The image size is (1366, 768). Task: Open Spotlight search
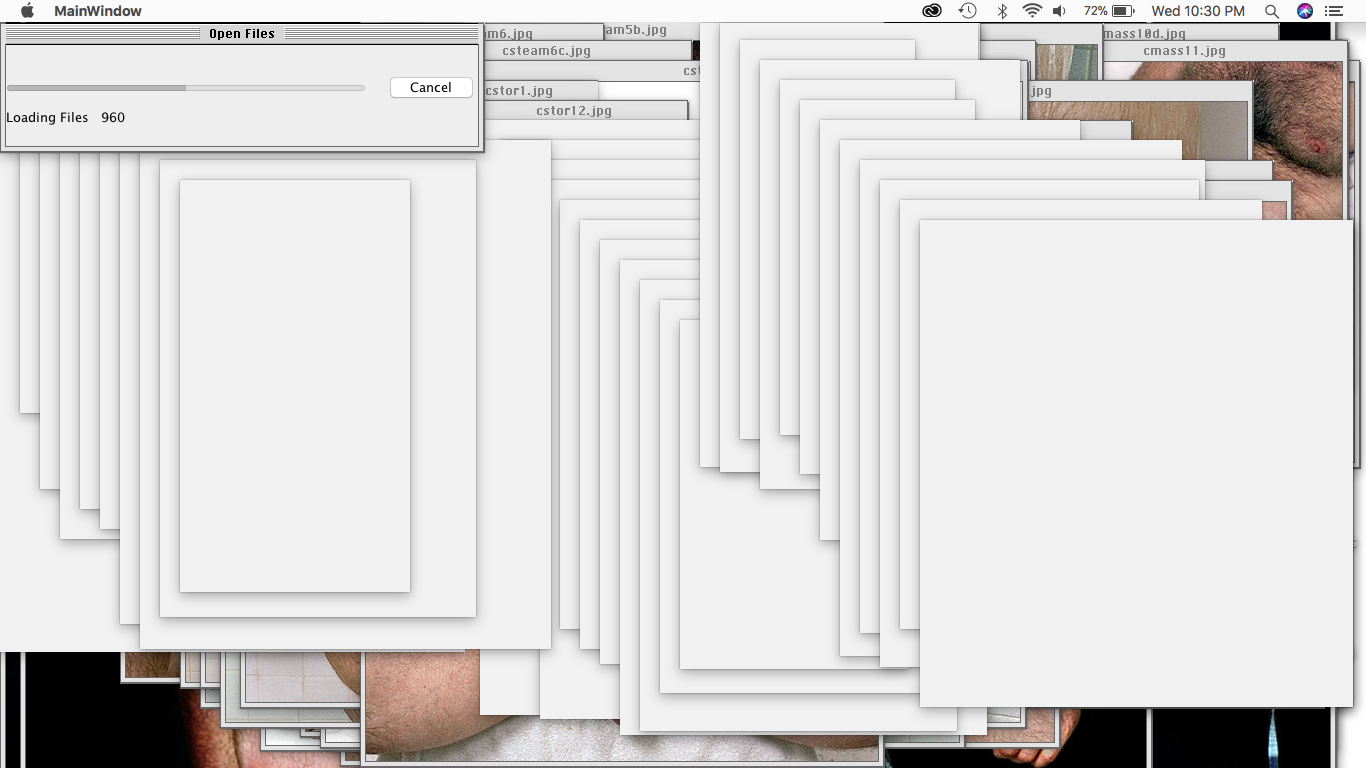click(x=1272, y=11)
